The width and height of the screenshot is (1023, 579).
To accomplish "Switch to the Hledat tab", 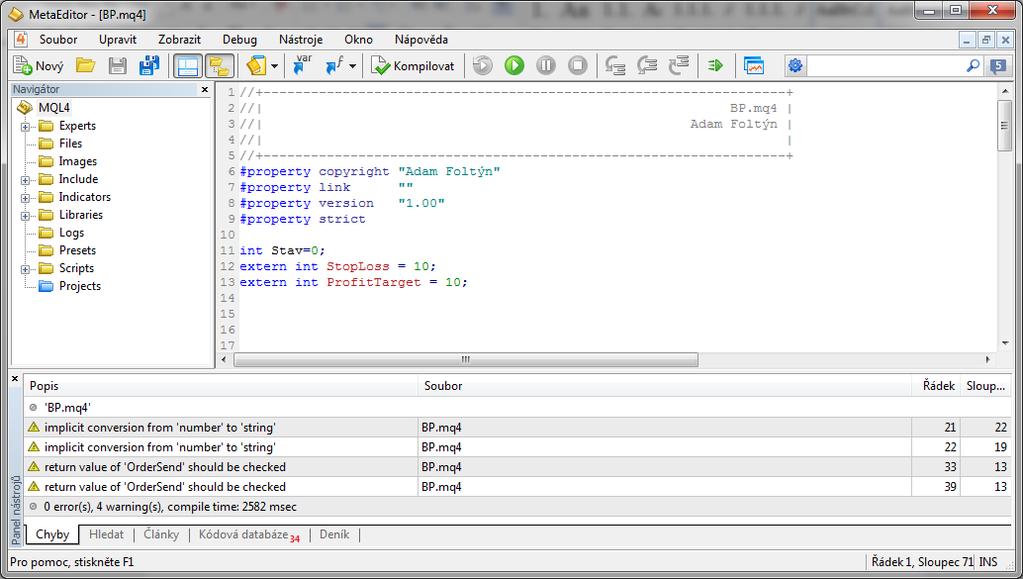I will click(106, 534).
